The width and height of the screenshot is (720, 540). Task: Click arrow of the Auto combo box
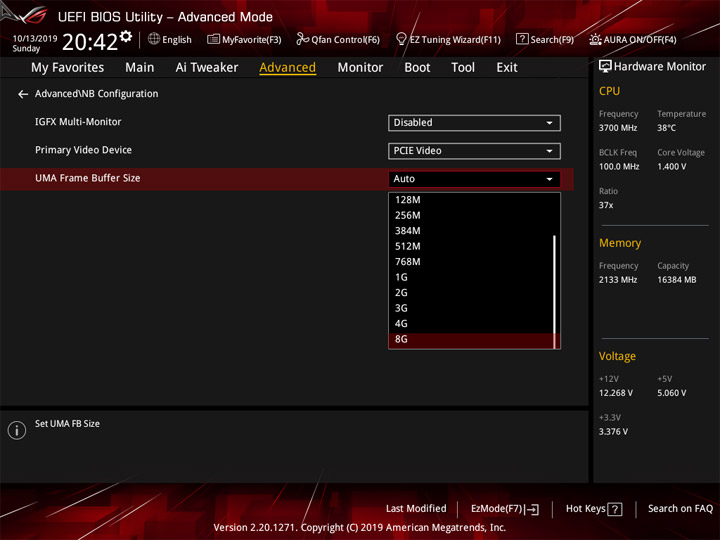(x=549, y=179)
